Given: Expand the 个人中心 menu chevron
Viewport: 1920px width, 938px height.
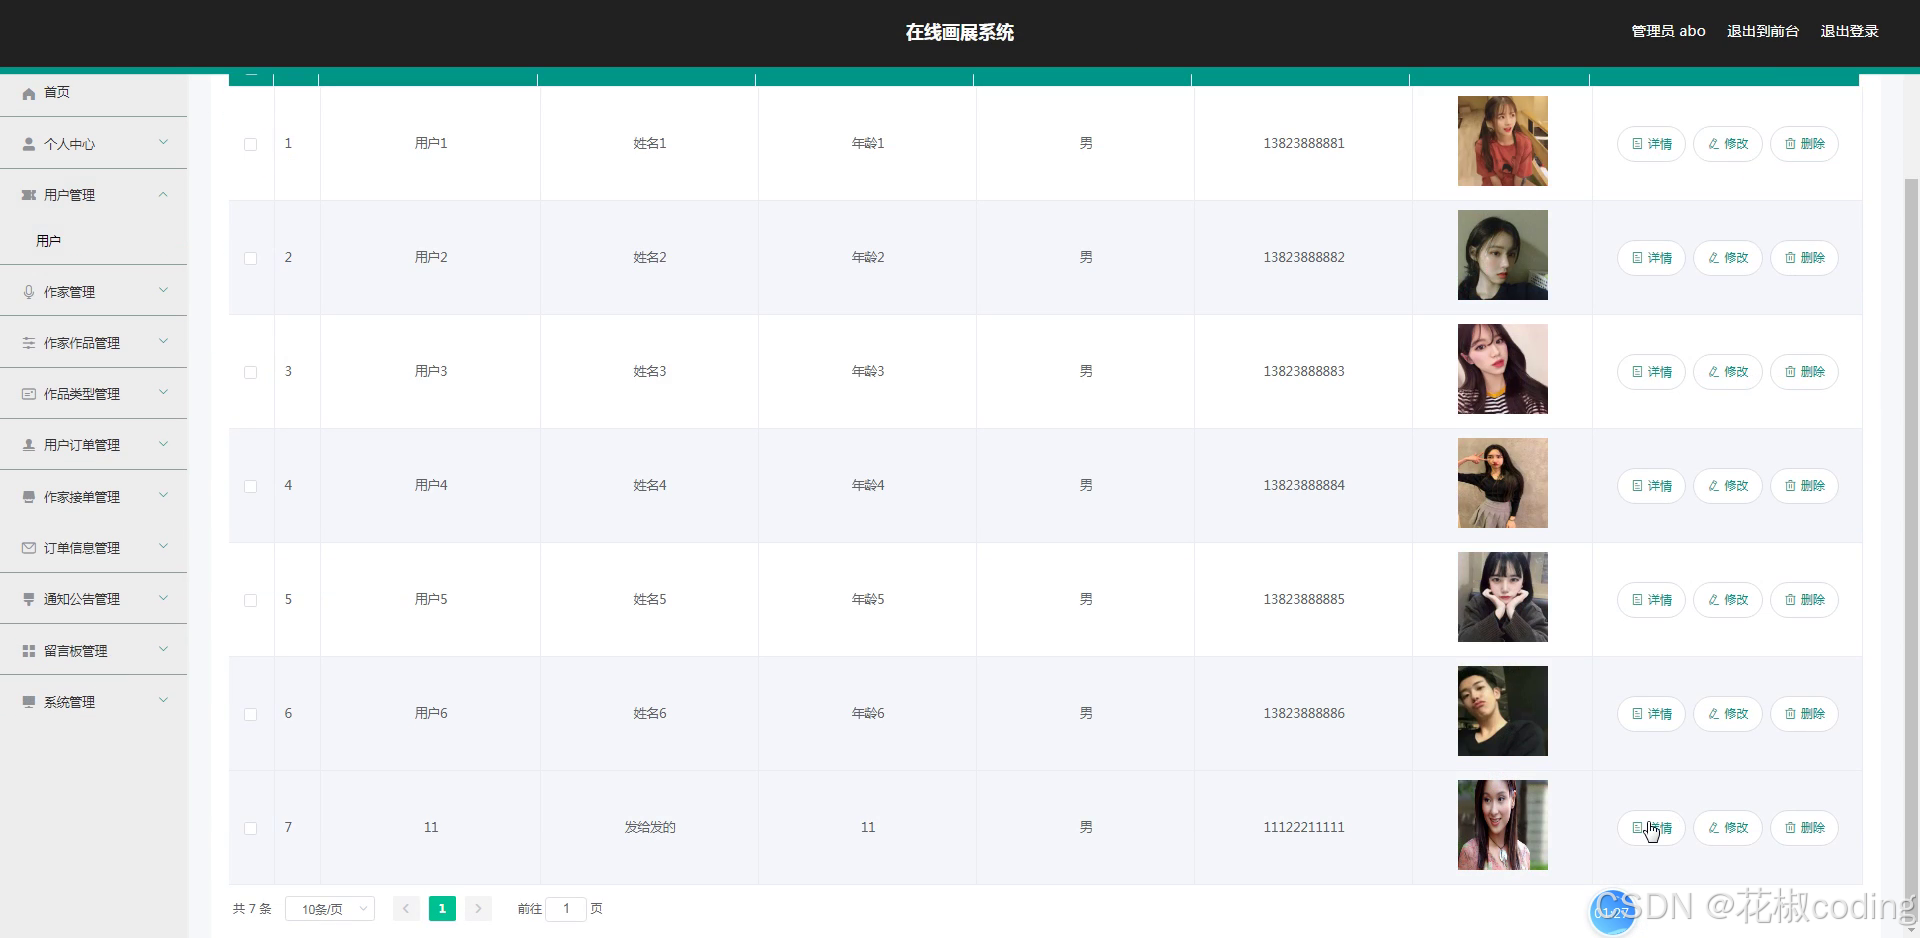Looking at the screenshot, I should click(x=163, y=143).
